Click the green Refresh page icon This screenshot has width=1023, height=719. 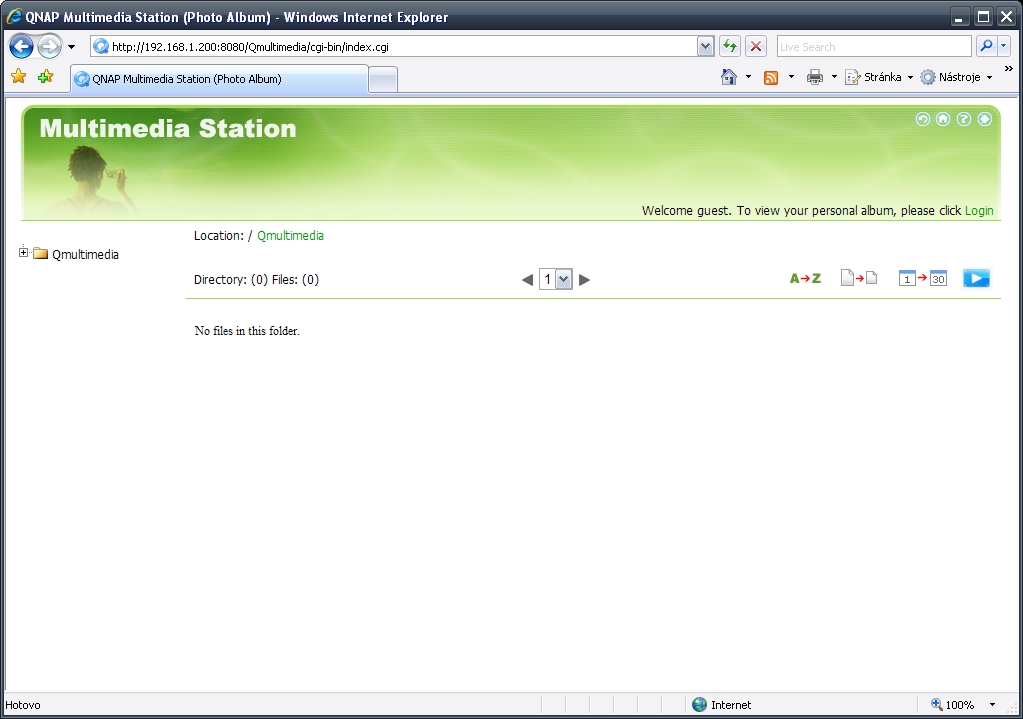[729, 47]
